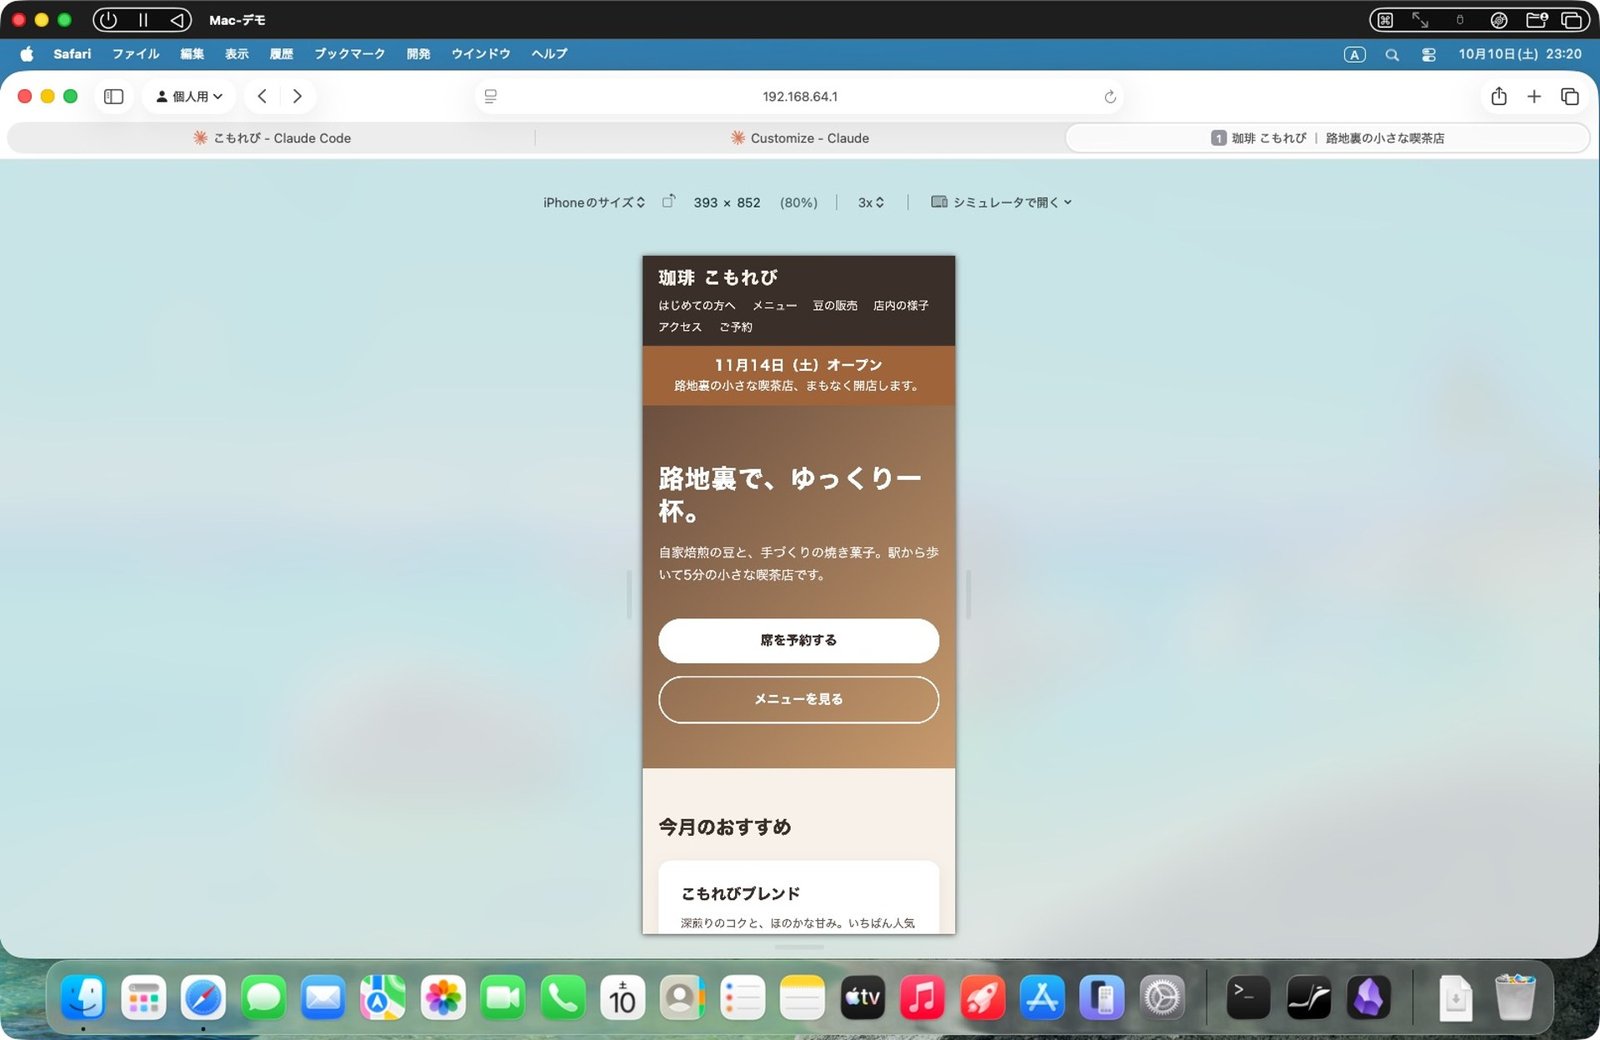This screenshot has width=1600, height=1040.
Task: Open the iPhoneのサイズ device dropdown
Action: tap(594, 202)
